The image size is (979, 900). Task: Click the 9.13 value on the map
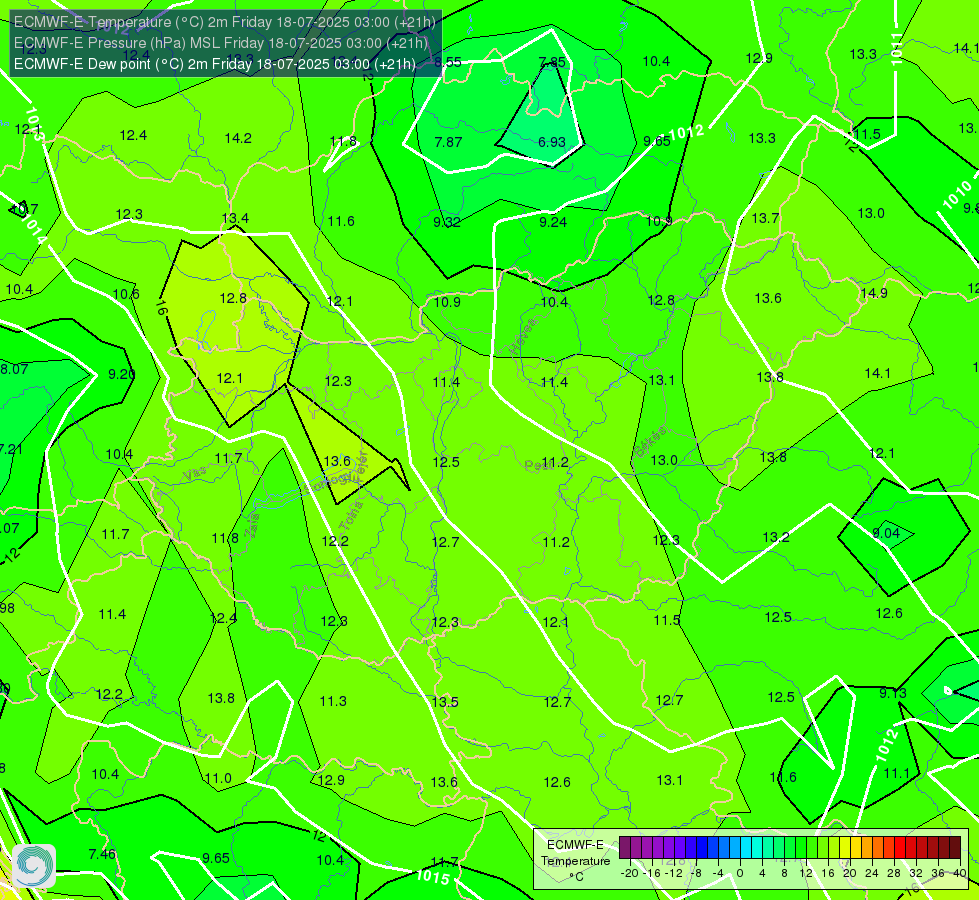point(893,693)
